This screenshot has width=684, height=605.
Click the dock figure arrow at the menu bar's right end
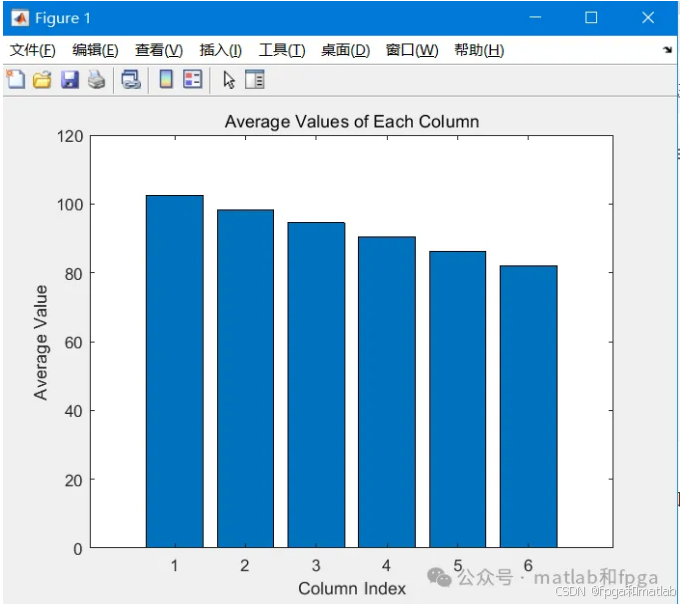pos(667,50)
